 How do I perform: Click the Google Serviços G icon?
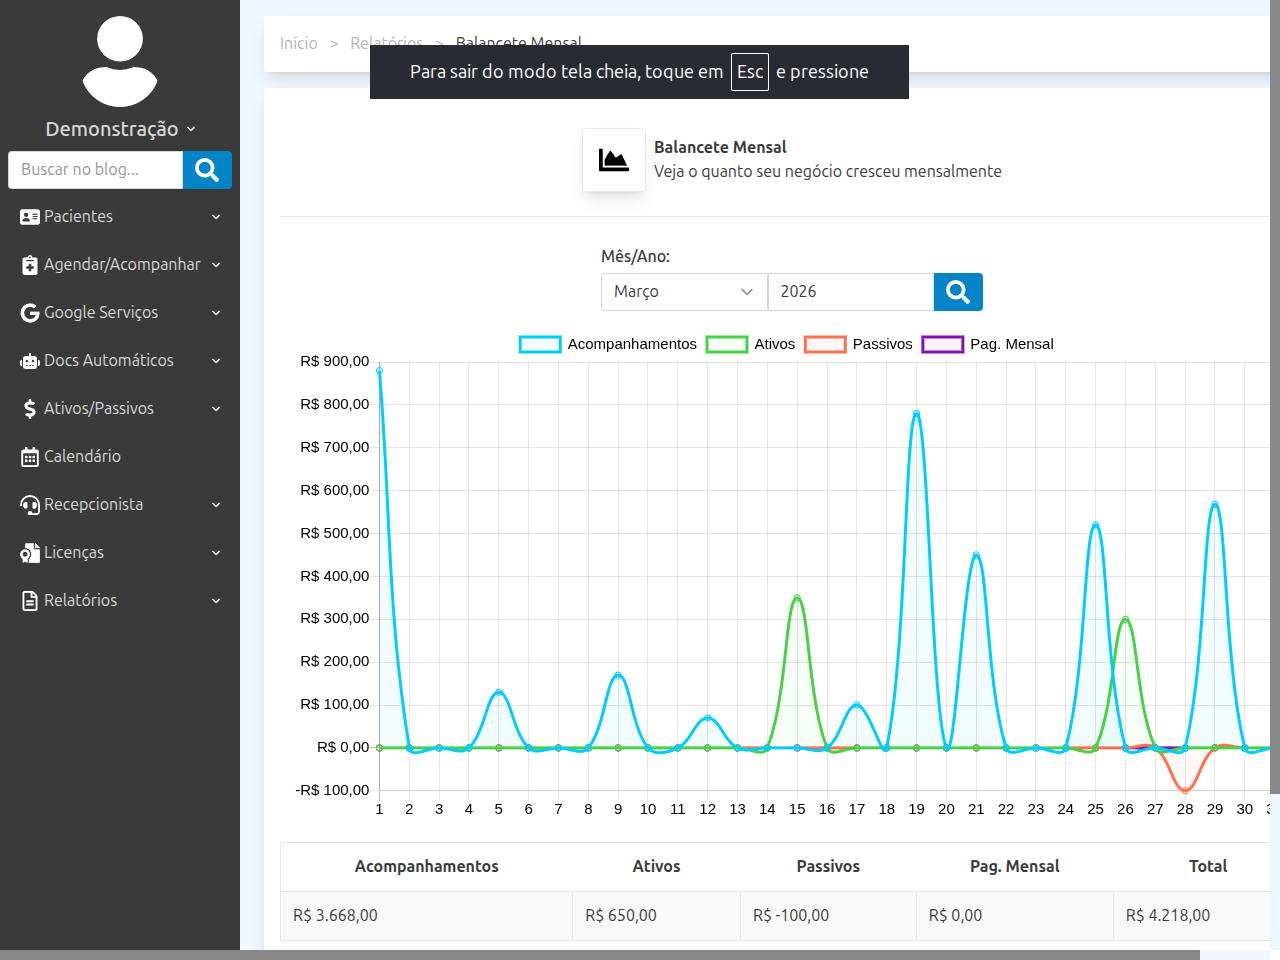click(x=30, y=313)
